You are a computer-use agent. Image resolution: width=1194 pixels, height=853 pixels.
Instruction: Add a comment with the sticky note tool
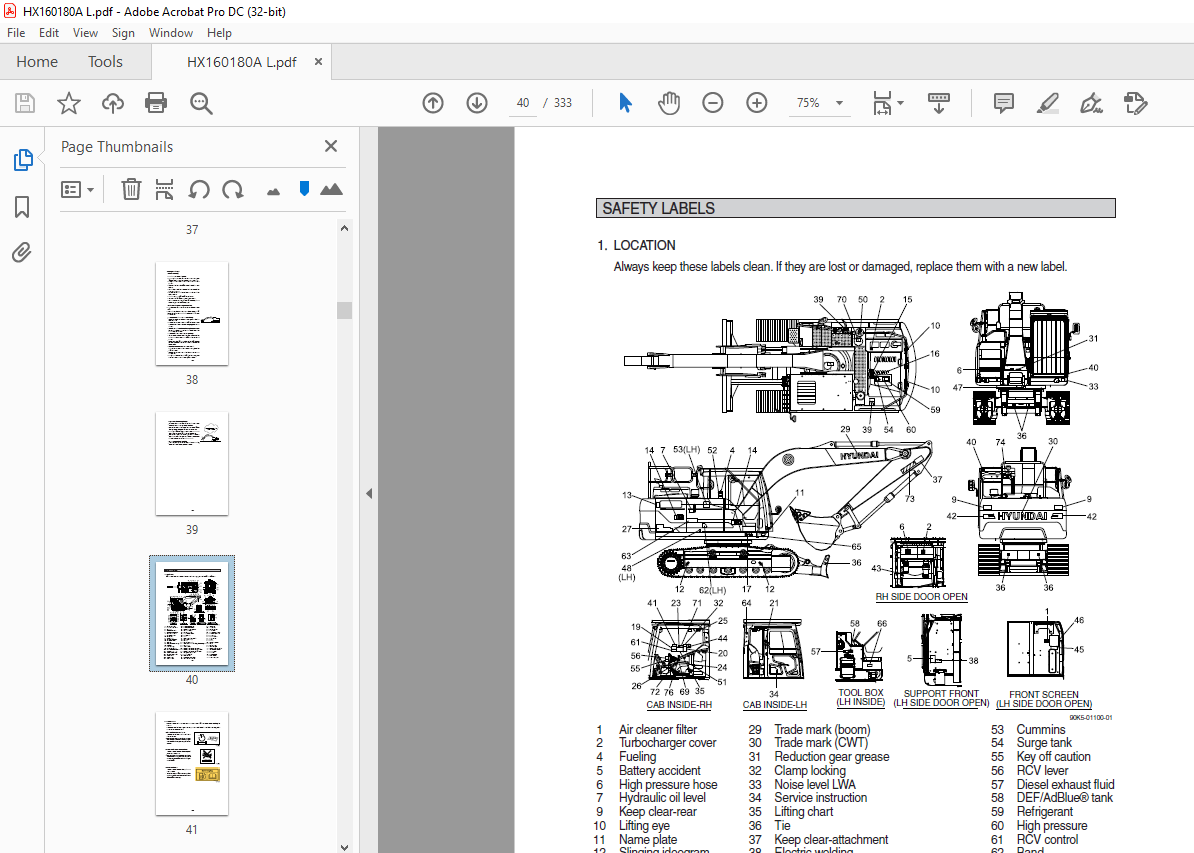tap(1004, 103)
